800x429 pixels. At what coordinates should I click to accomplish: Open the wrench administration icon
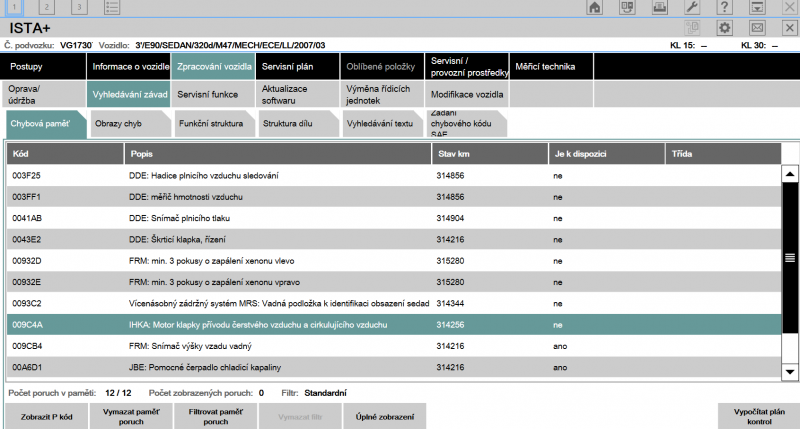(692, 7)
